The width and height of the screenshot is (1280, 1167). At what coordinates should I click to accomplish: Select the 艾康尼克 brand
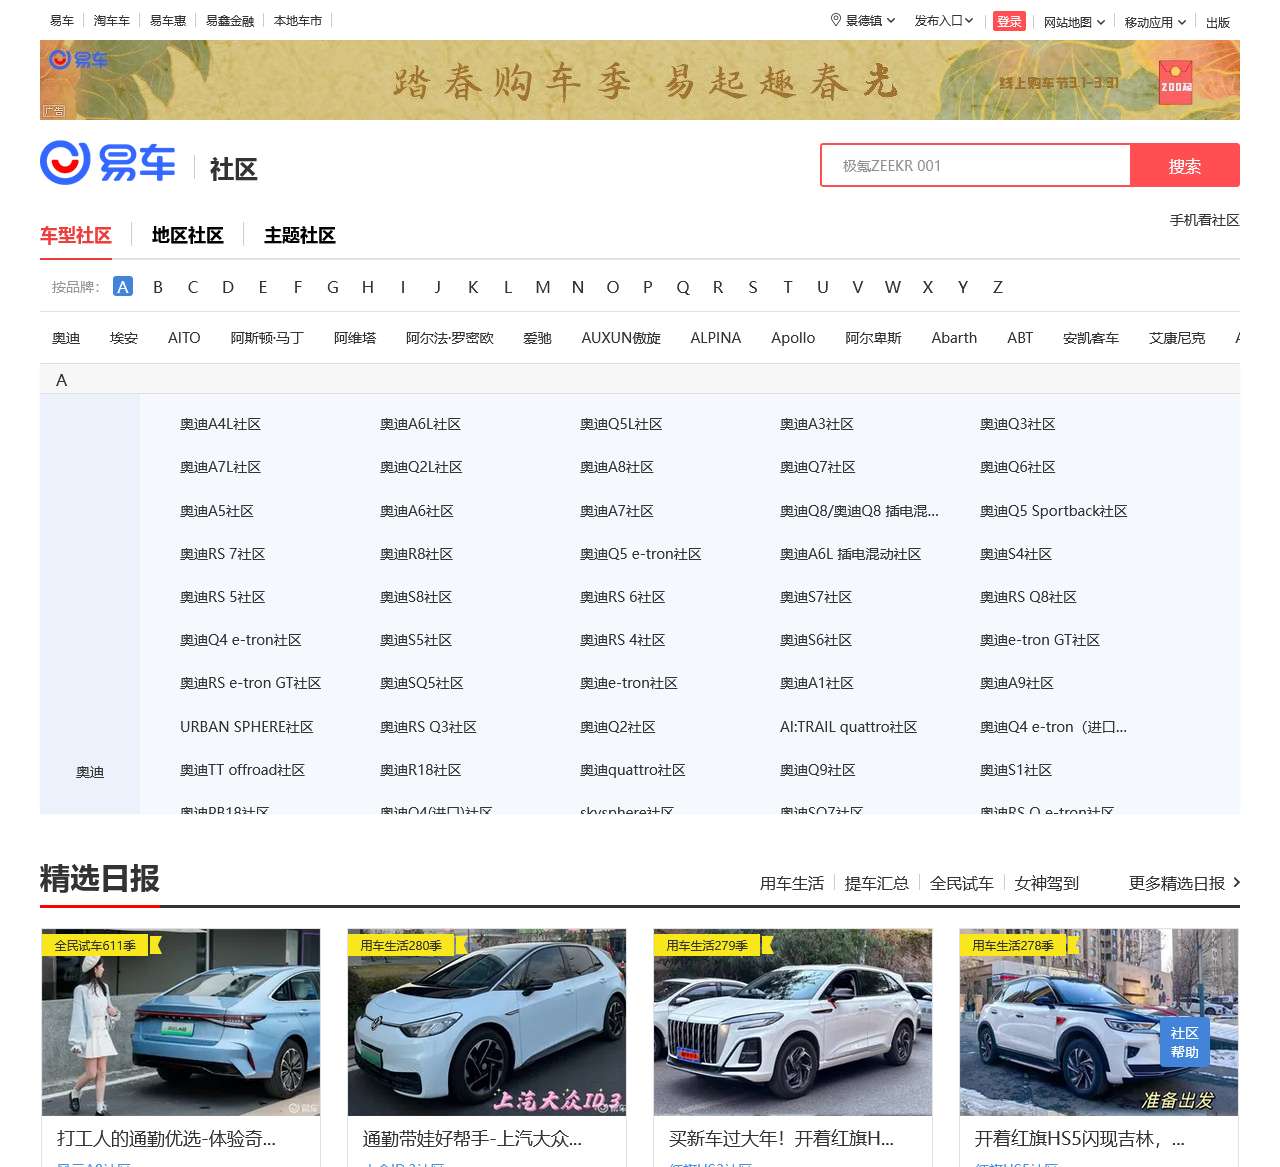coord(1177,338)
